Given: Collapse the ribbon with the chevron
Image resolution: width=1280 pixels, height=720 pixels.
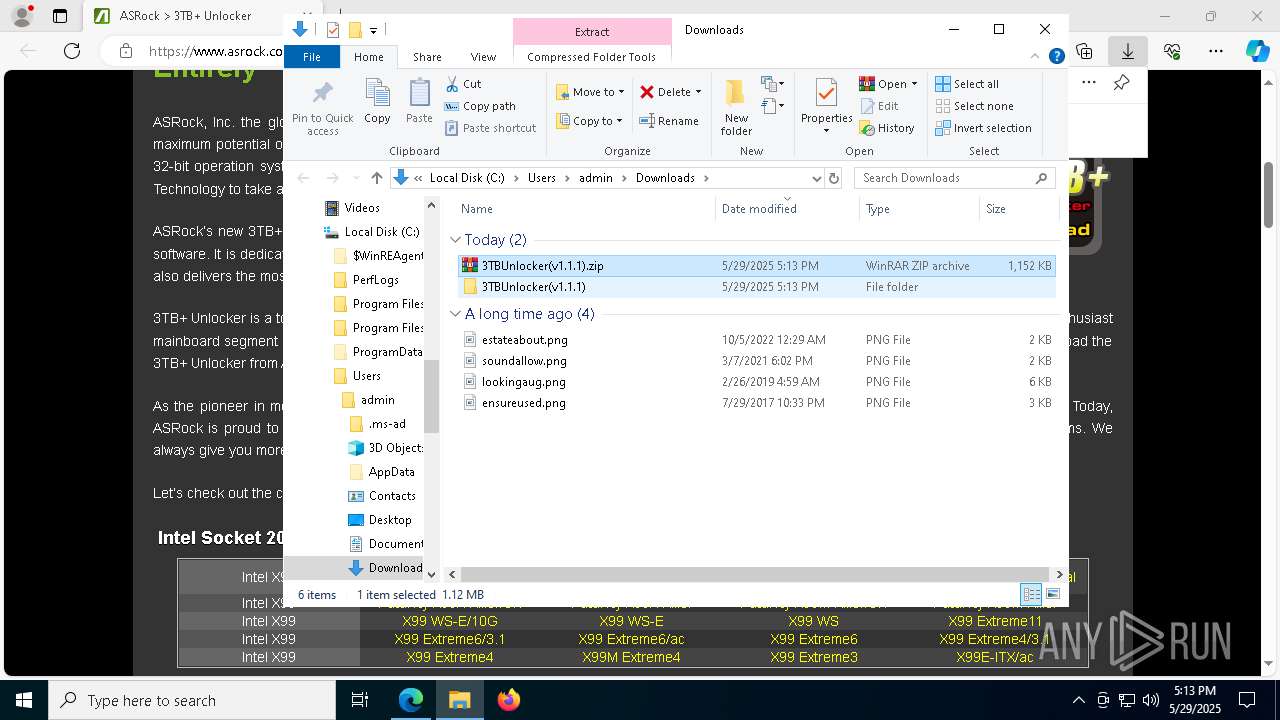Looking at the screenshot, I should coord(1036,57).
